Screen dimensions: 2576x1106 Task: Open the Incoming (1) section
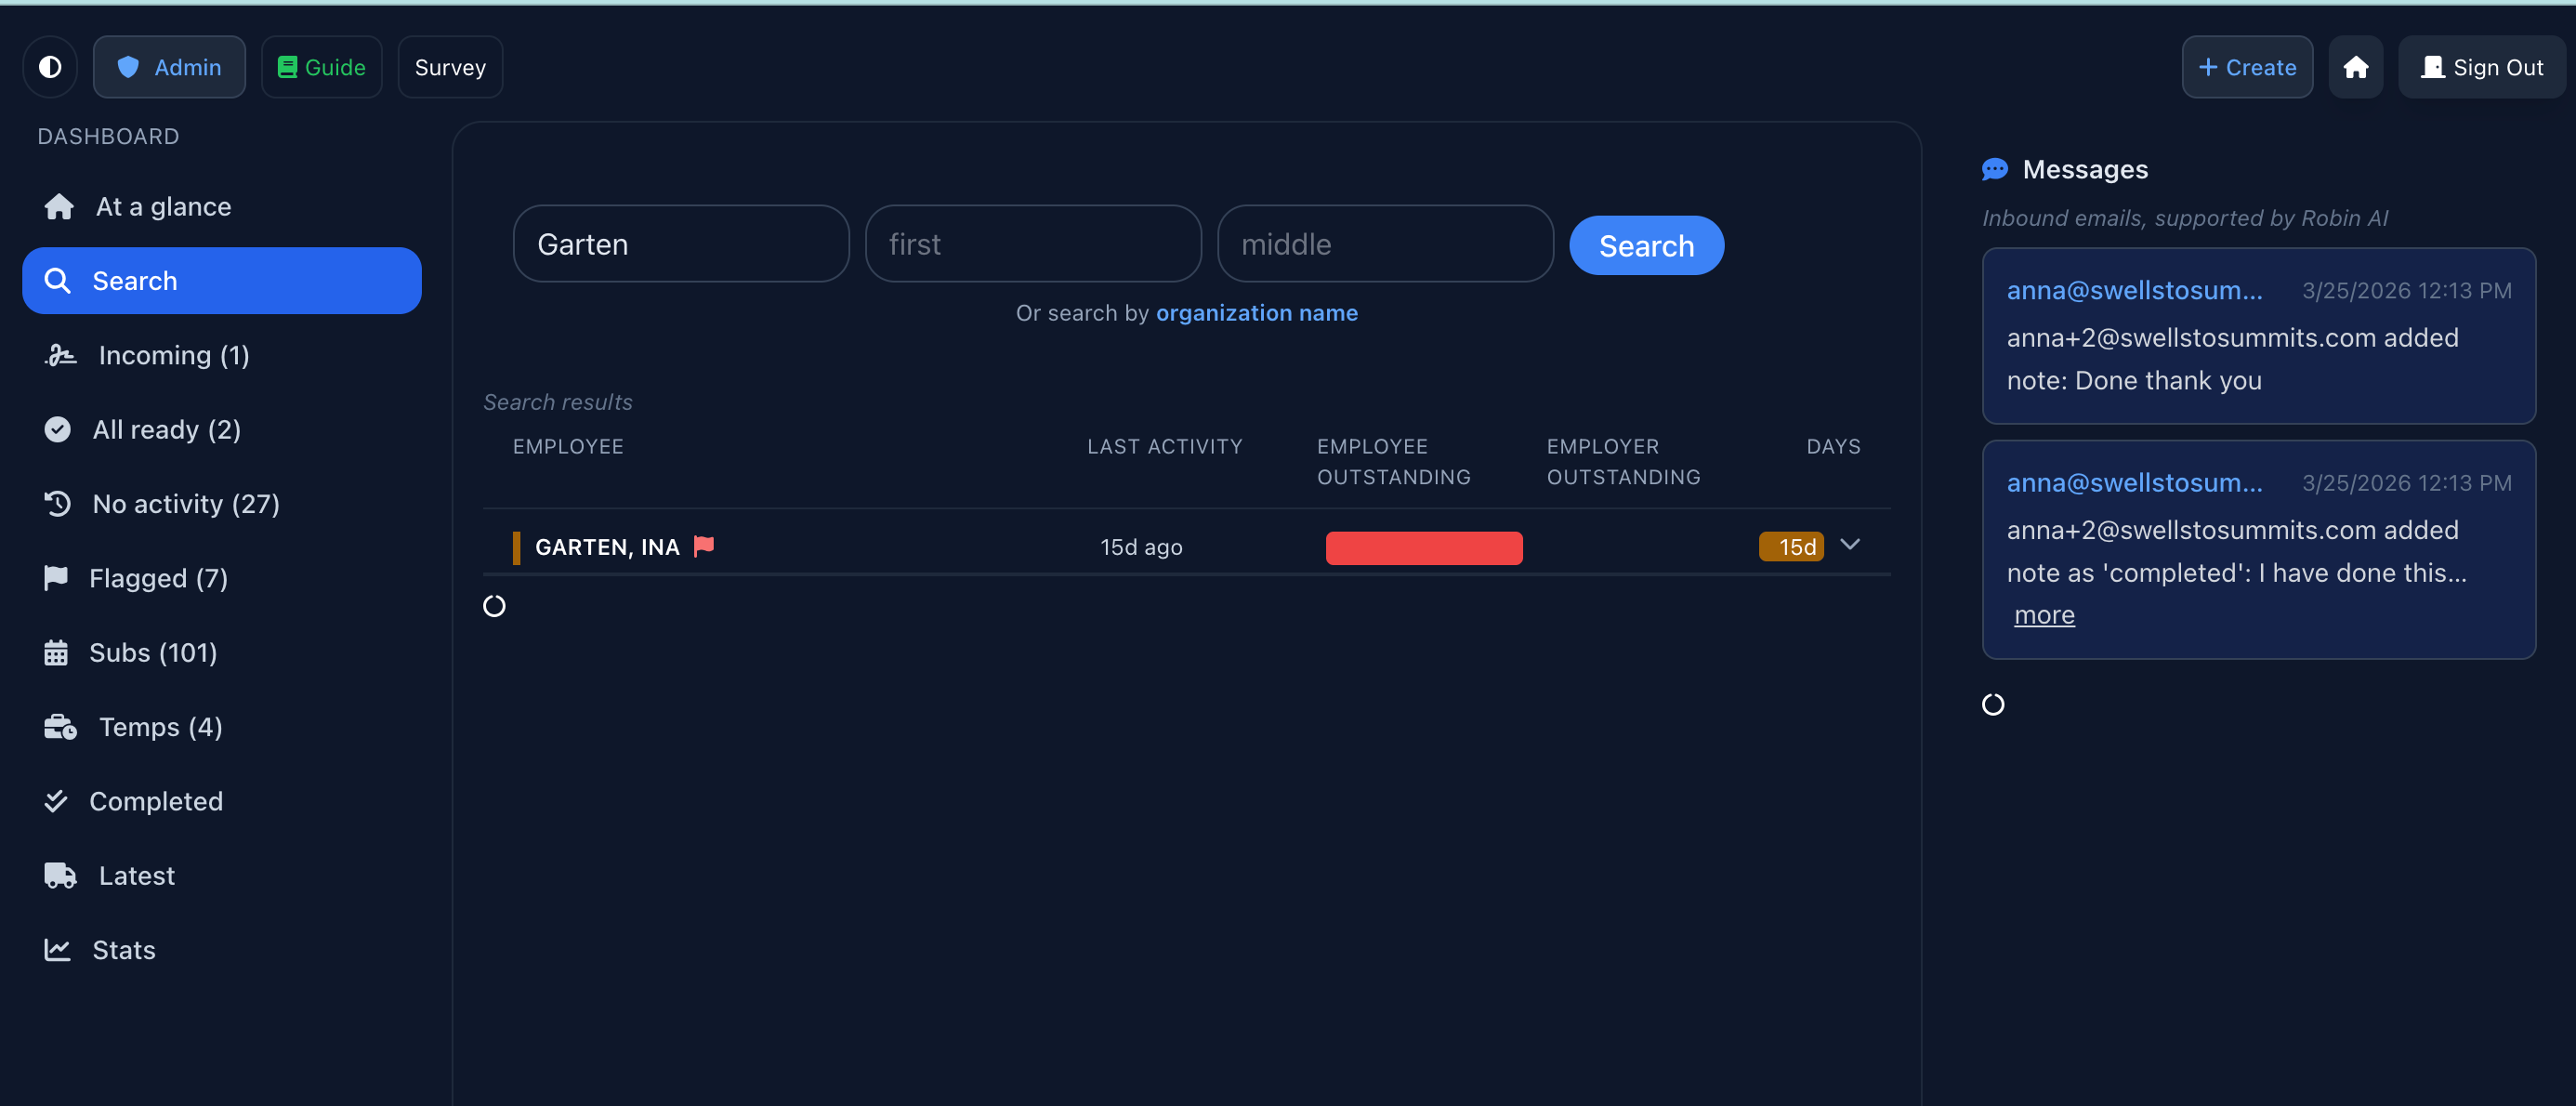click(173, 355)
